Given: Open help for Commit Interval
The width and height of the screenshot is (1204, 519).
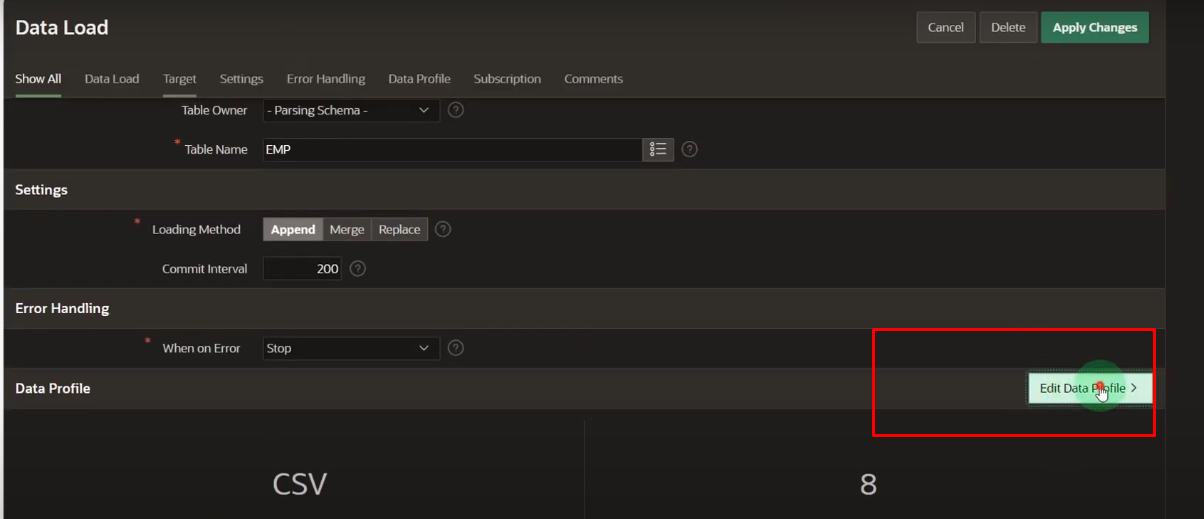Looking at the screenshot, I should click(x=358, y=269).
